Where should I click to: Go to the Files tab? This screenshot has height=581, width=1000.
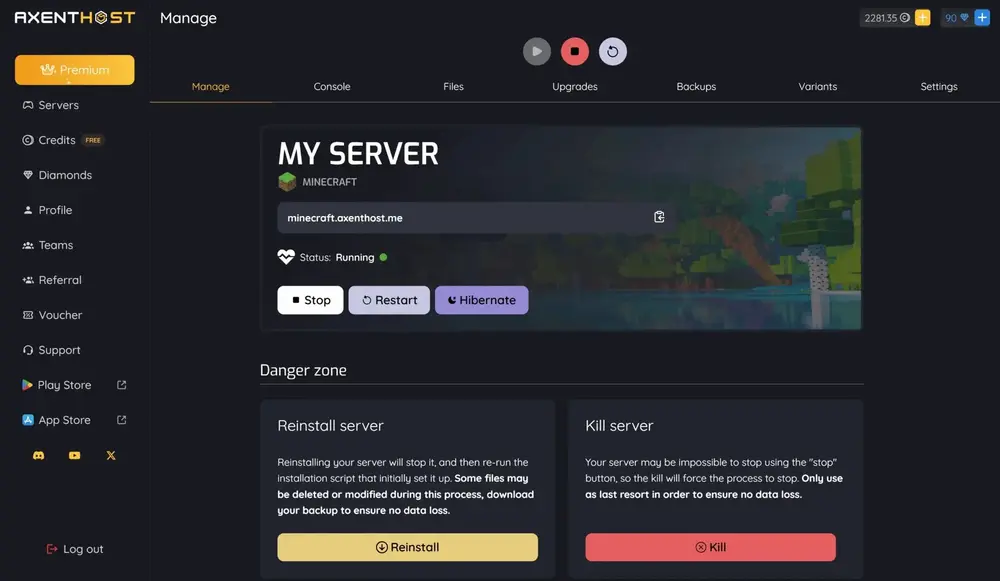pyautogui.click(x=453, y=86)
